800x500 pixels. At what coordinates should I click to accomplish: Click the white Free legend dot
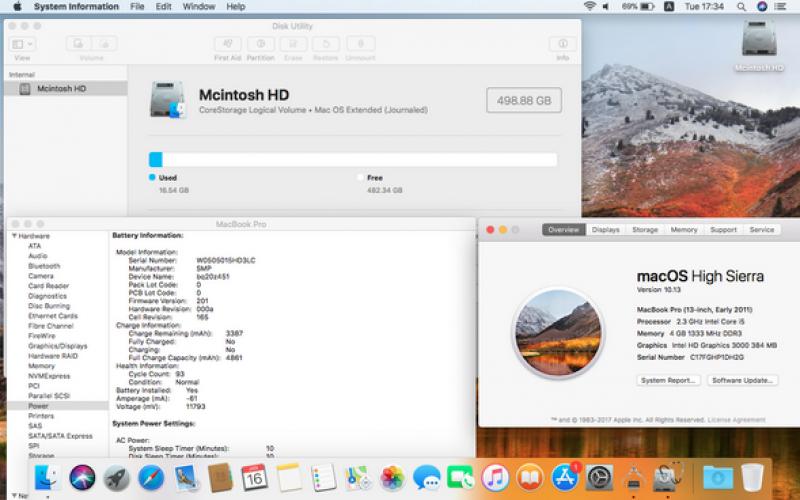point(360,178)
